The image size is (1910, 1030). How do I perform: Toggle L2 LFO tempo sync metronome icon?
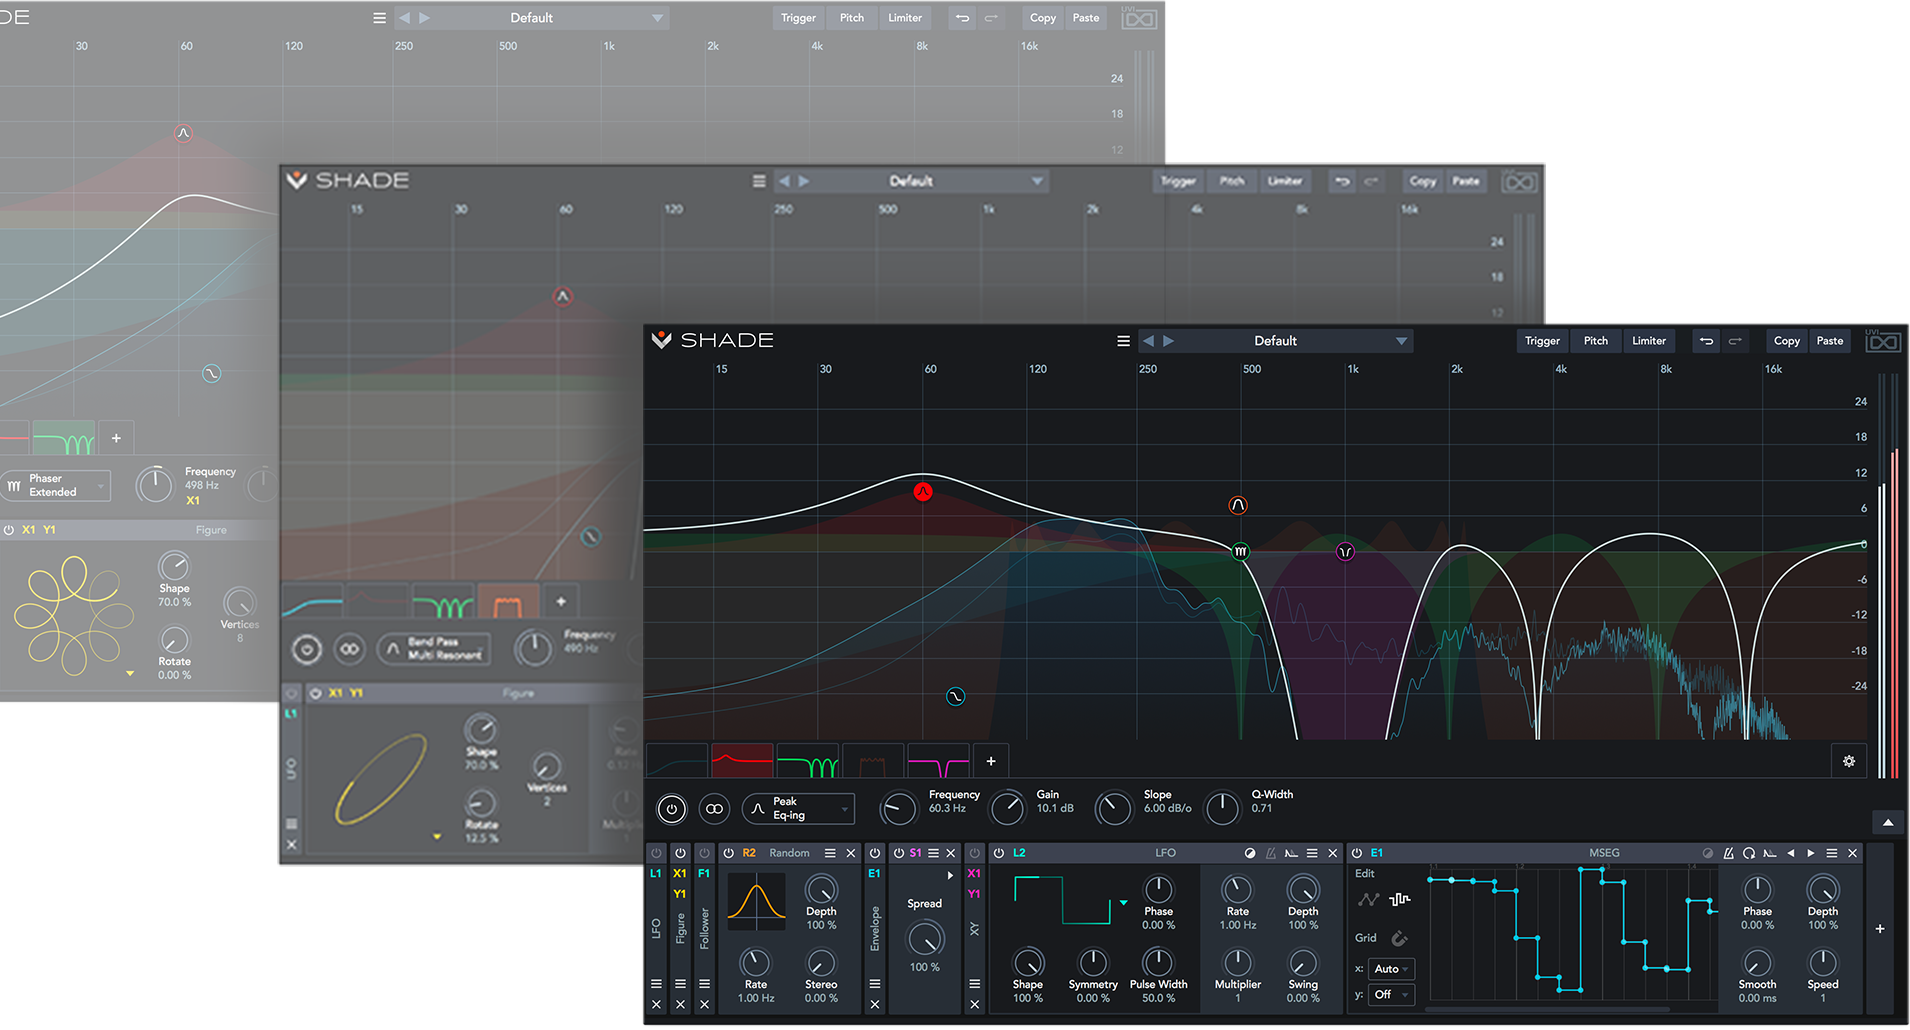(x=1271, y=853)
